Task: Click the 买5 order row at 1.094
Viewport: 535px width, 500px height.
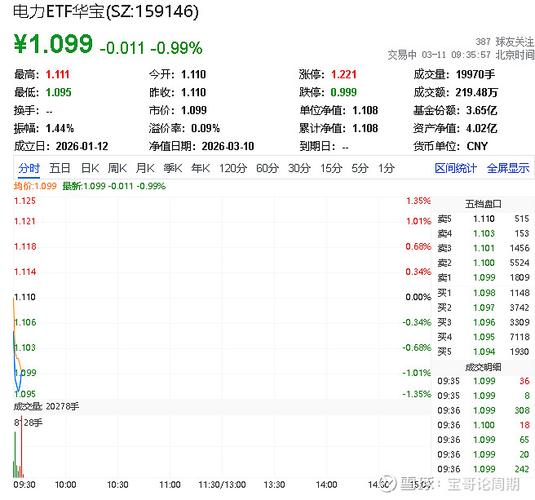Action: 483,352
